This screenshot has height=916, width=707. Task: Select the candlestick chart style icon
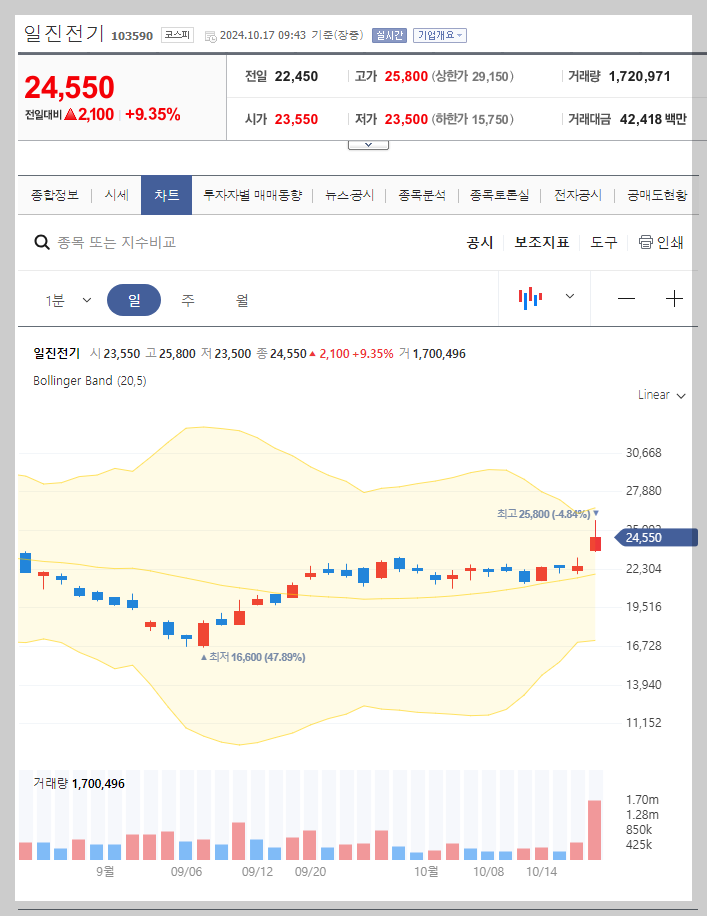pyautogui.click(x=533, y=299)
